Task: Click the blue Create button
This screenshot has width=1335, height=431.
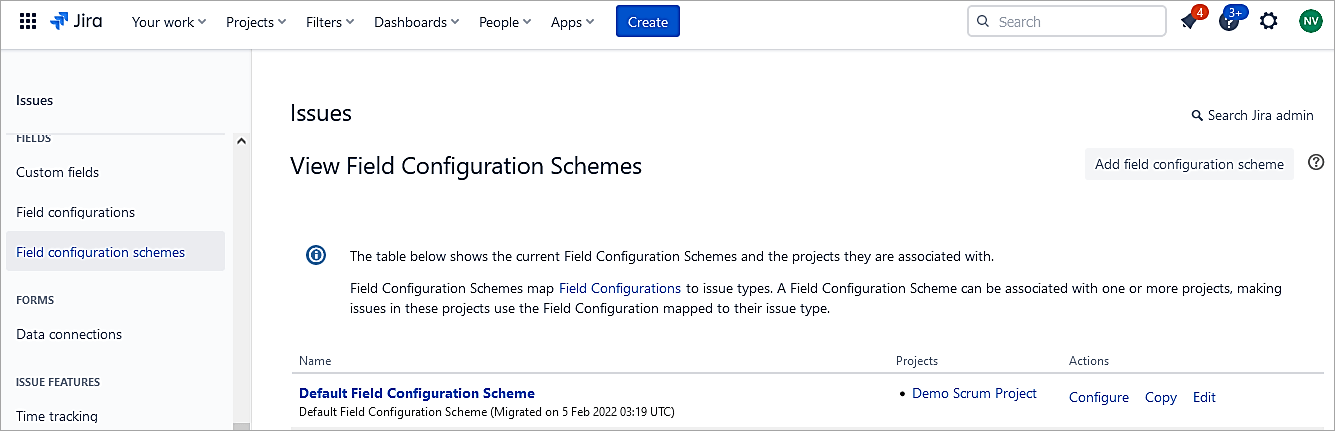Action: tap(647, 22)
